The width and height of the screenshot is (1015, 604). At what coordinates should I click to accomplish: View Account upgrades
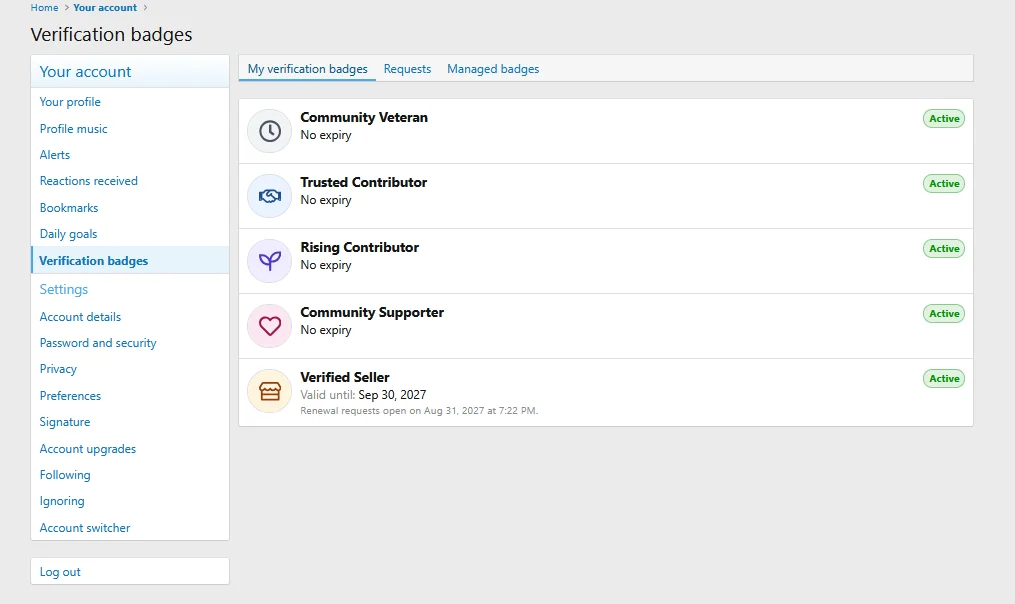coord(87,449)
